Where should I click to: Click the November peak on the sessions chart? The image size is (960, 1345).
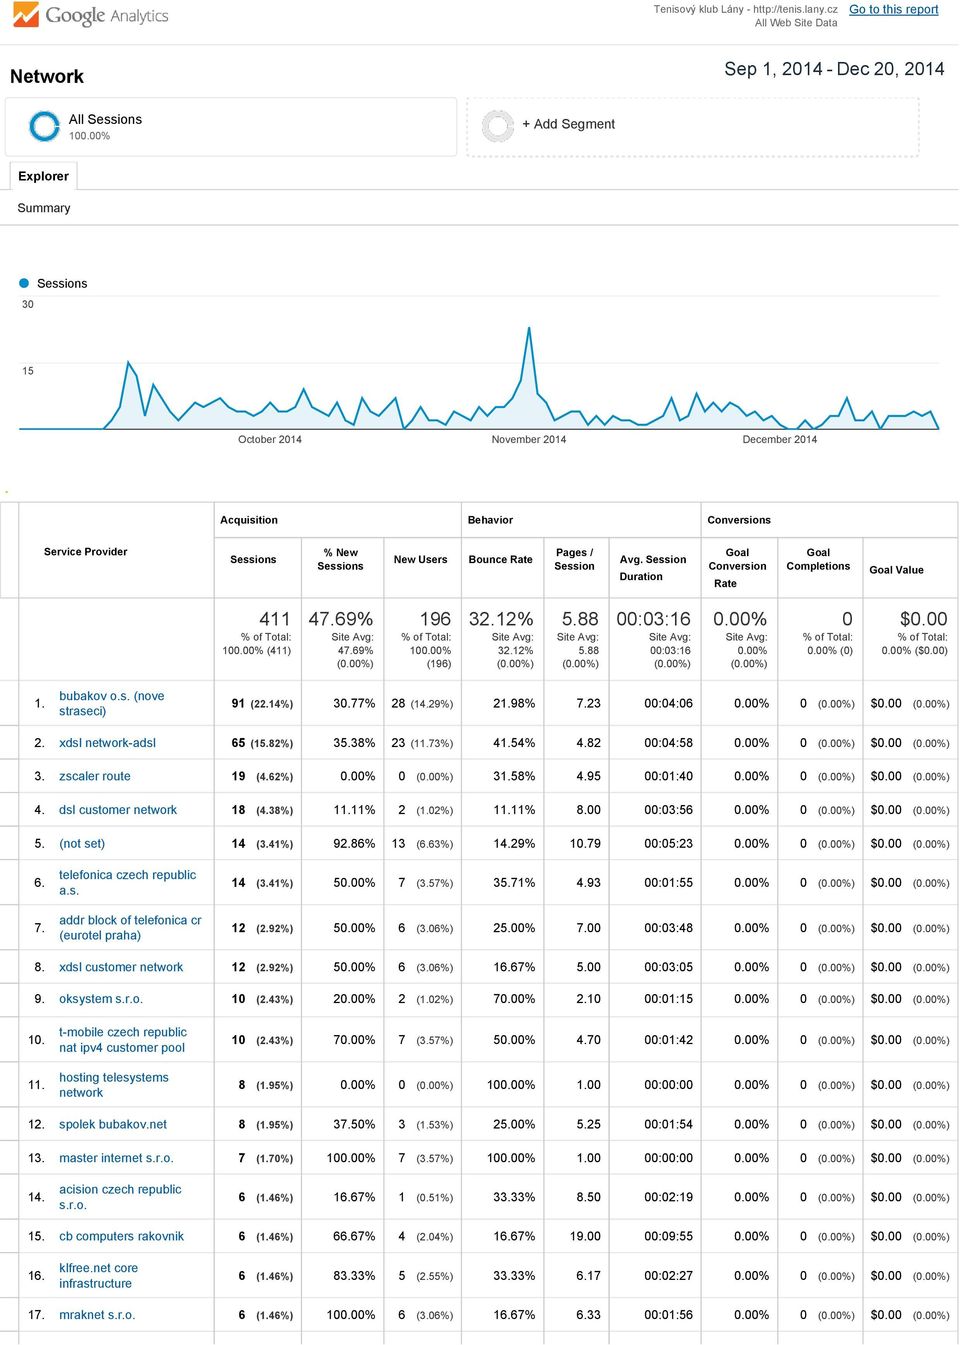(528, 330)
